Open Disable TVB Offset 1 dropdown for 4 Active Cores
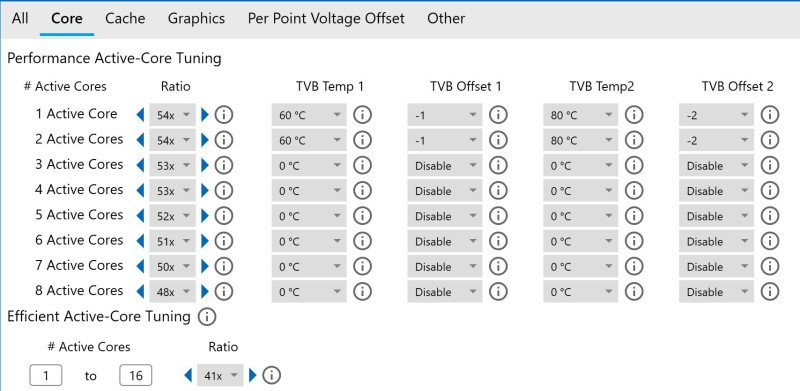This screenshot has height=391, width=800. [x=444, y=191]
